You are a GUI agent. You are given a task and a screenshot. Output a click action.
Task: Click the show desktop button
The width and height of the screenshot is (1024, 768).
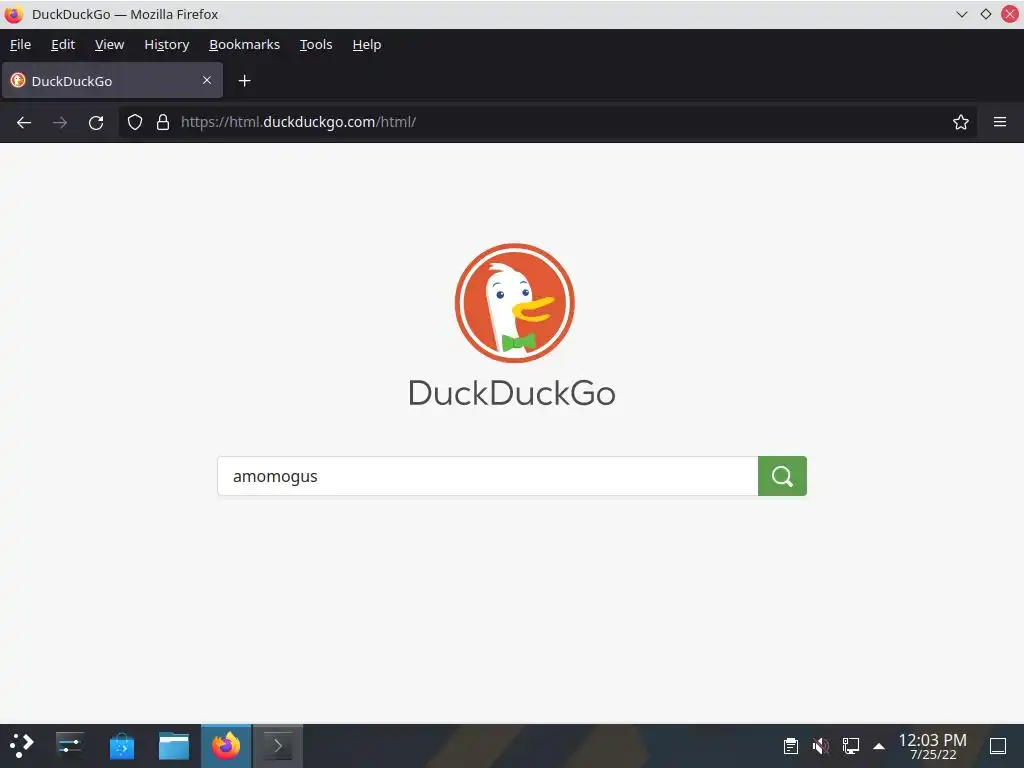[998, 746]
